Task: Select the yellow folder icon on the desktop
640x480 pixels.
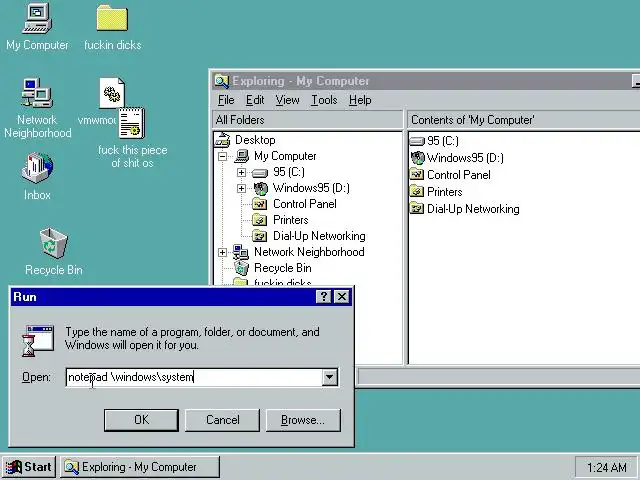Action: 112,18
